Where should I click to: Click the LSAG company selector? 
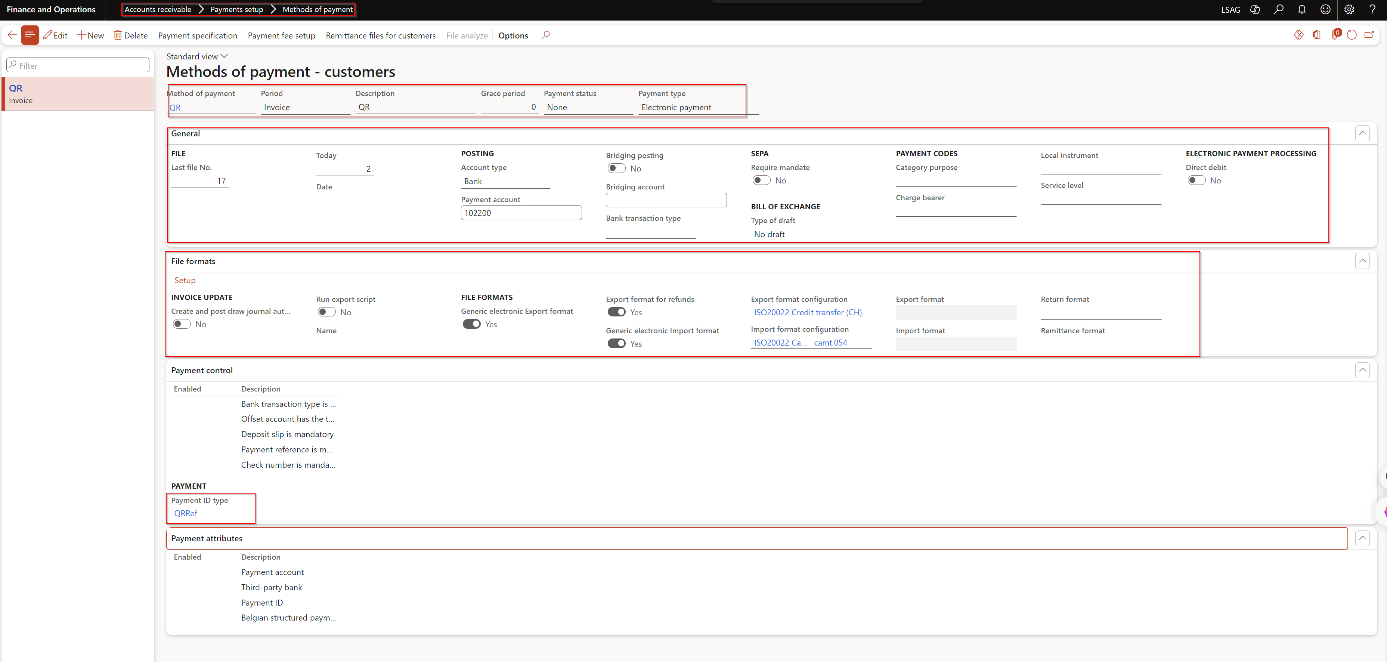click(1231, 10)
